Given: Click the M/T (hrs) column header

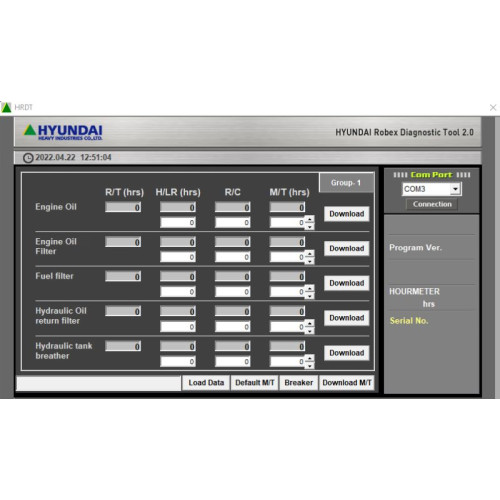Looking at the screenshot, I should pos(289,192).
